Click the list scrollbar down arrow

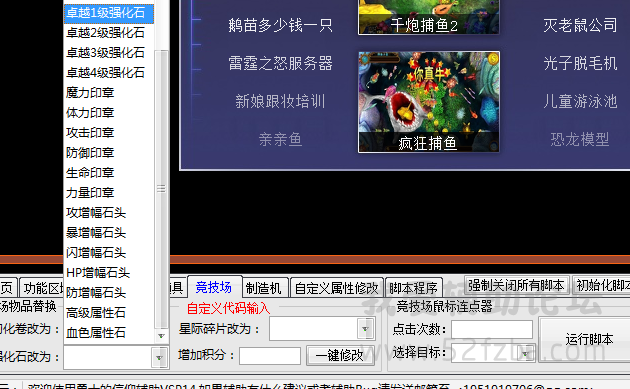pos(161,336)
